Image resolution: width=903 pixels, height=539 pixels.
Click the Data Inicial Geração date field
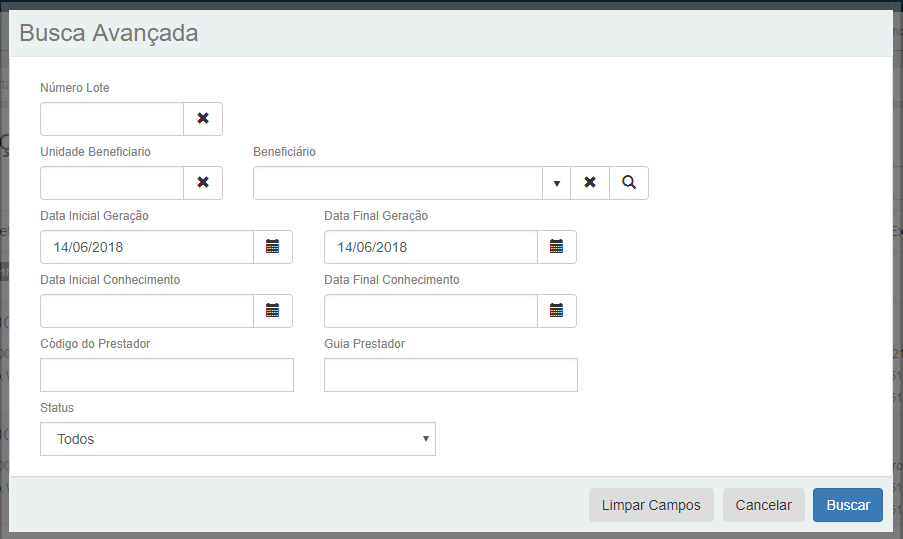coord(146,247)
